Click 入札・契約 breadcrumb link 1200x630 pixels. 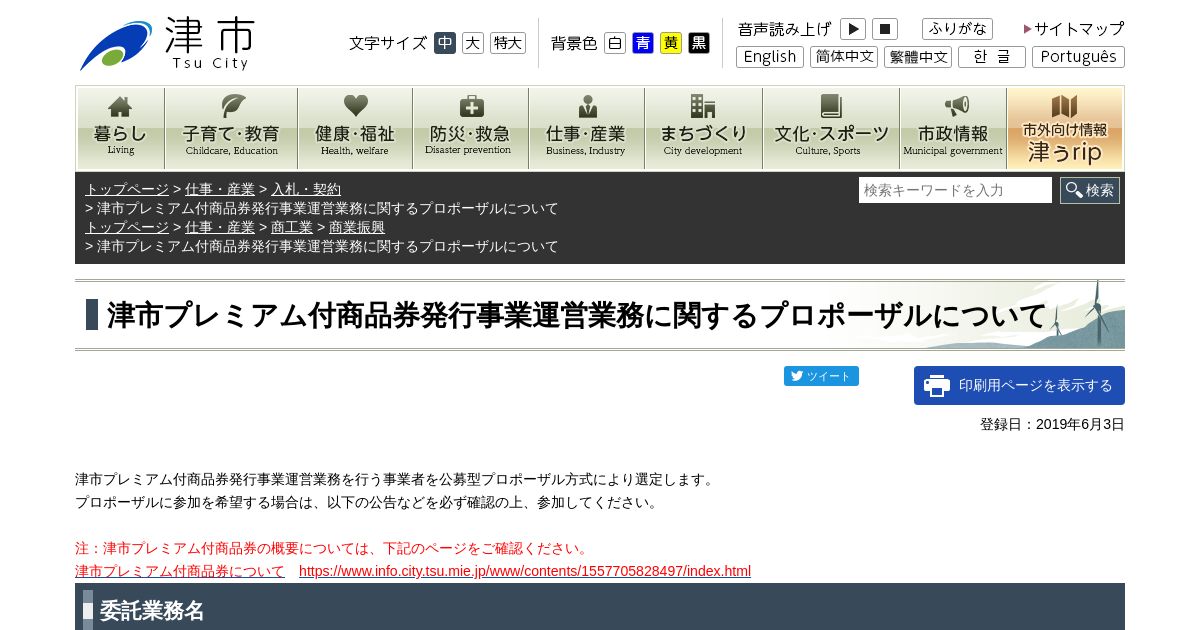[x=306, y=189]
